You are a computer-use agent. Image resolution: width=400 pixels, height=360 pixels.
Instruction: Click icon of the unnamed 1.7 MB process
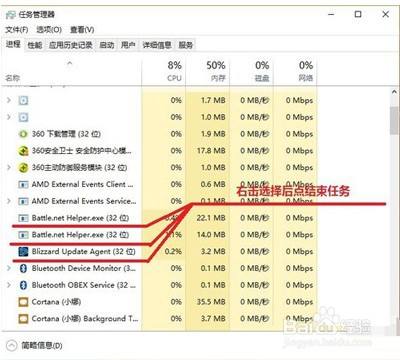[23, 100]
